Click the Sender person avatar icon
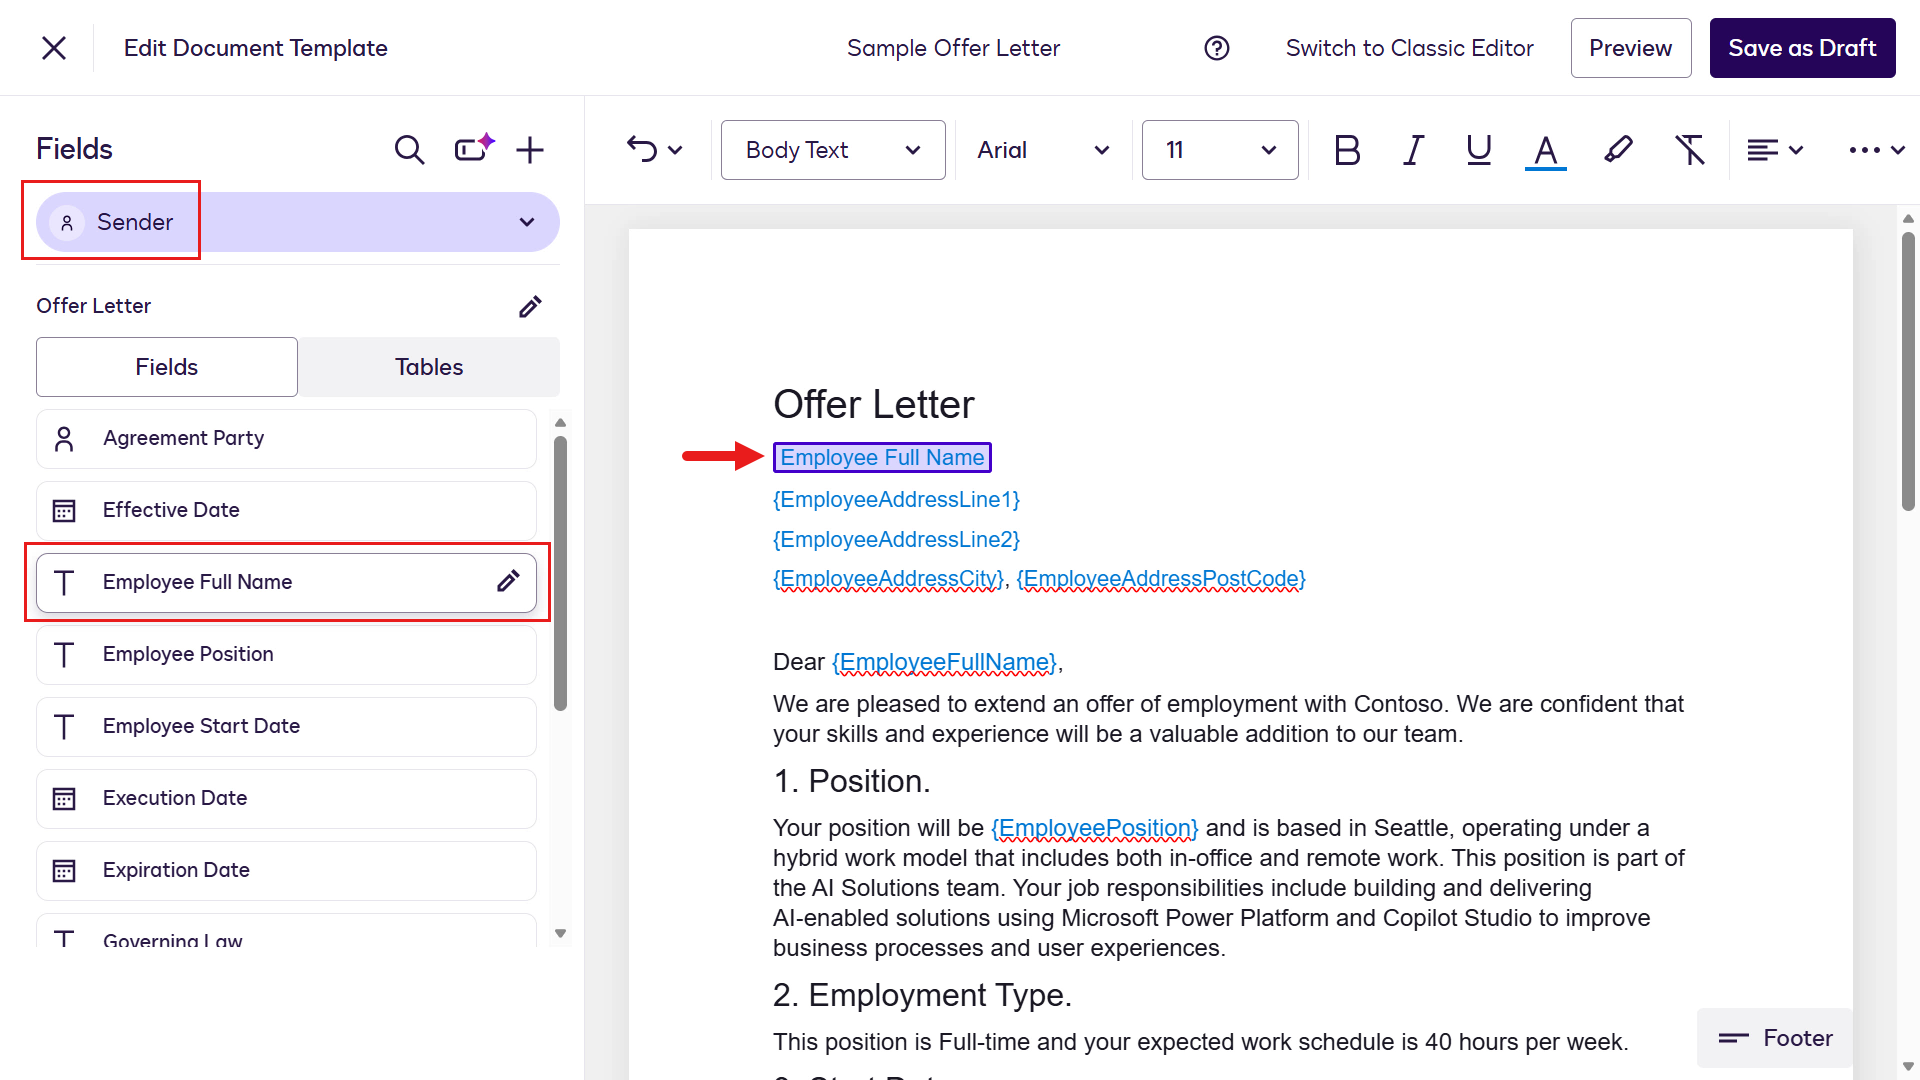 pos(67,222)
